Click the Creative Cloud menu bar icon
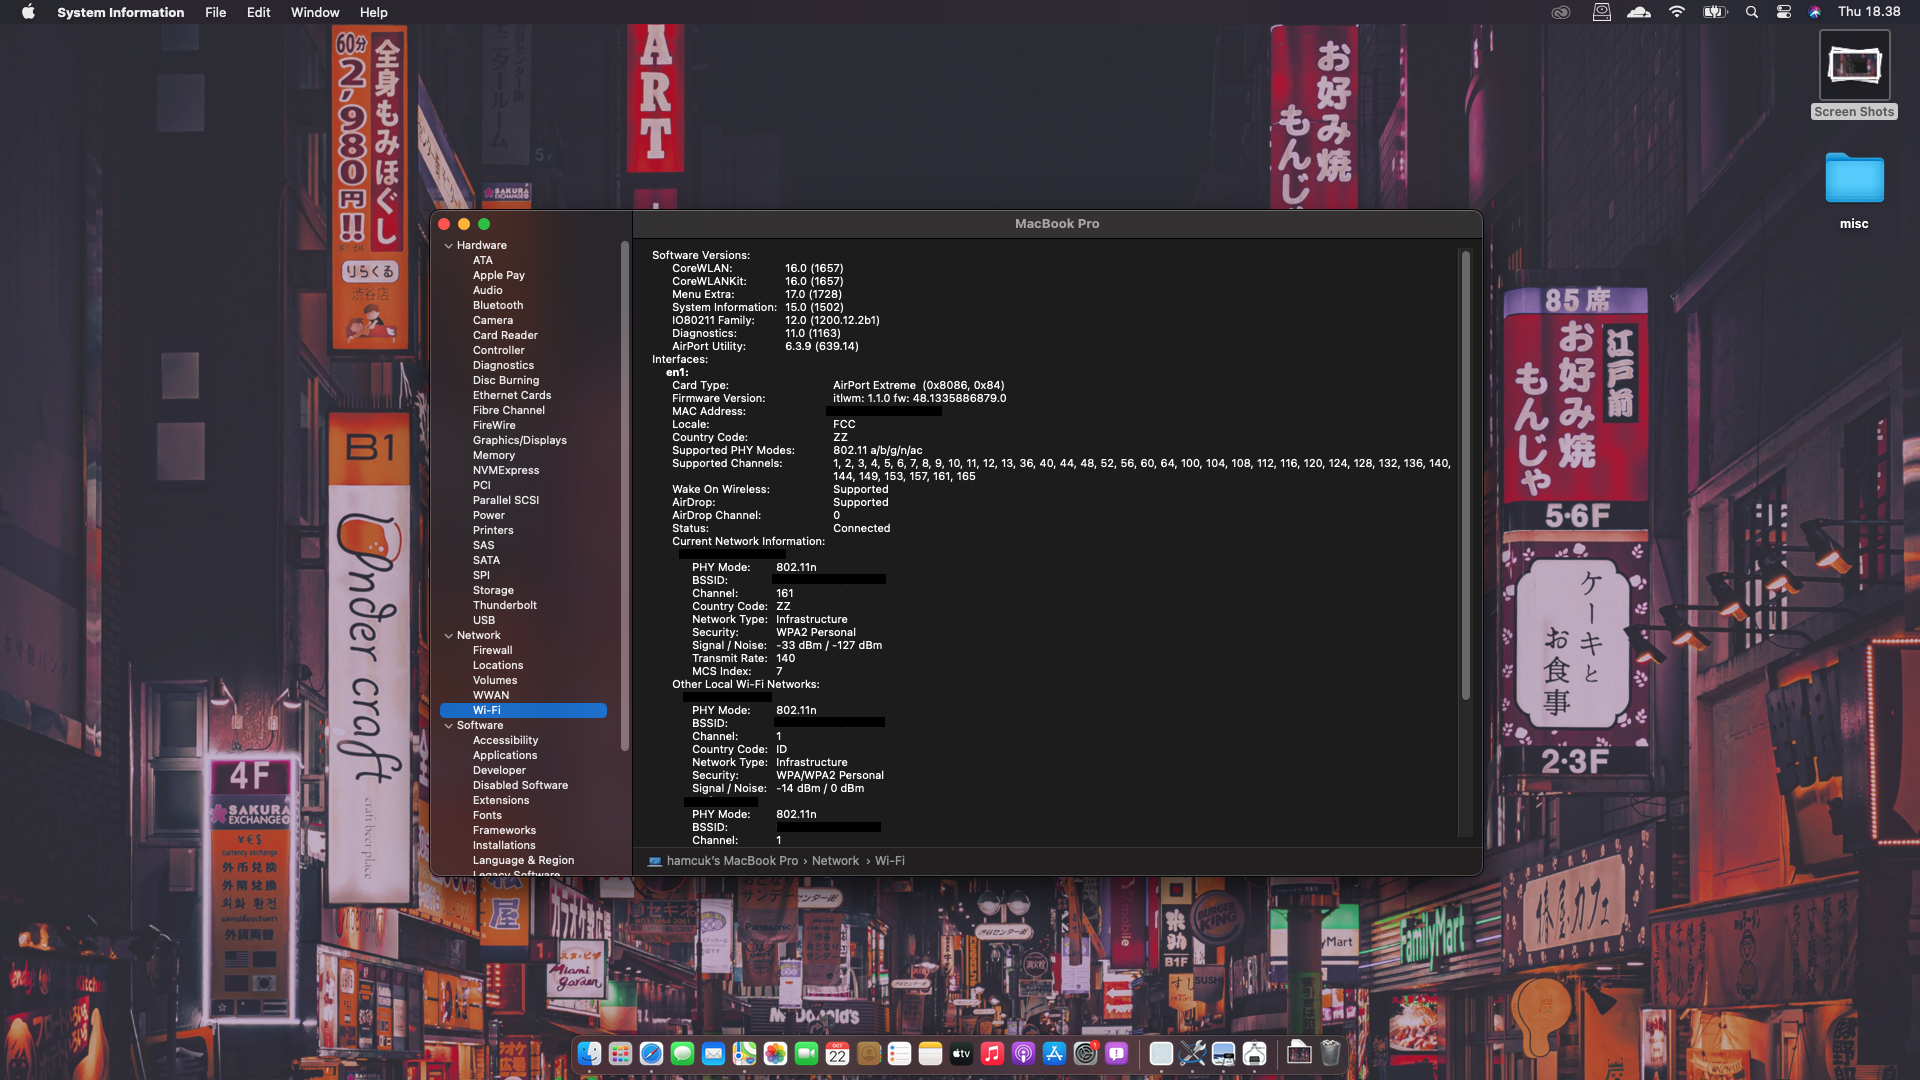The image size is (1920, 1080). click(x=1561, y=12)
